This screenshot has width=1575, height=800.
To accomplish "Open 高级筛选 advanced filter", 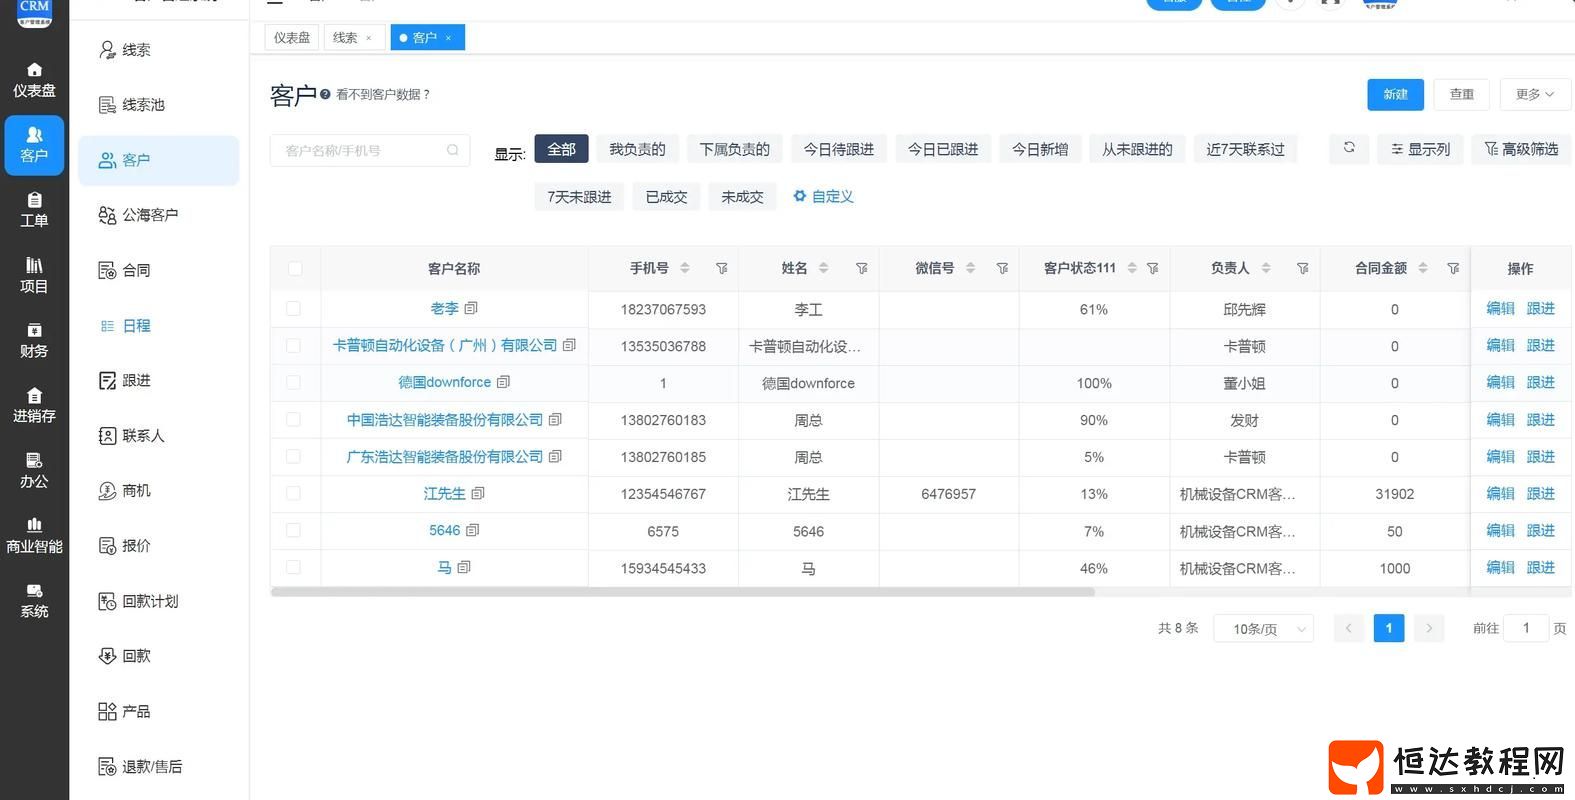I will (1521, 149).
